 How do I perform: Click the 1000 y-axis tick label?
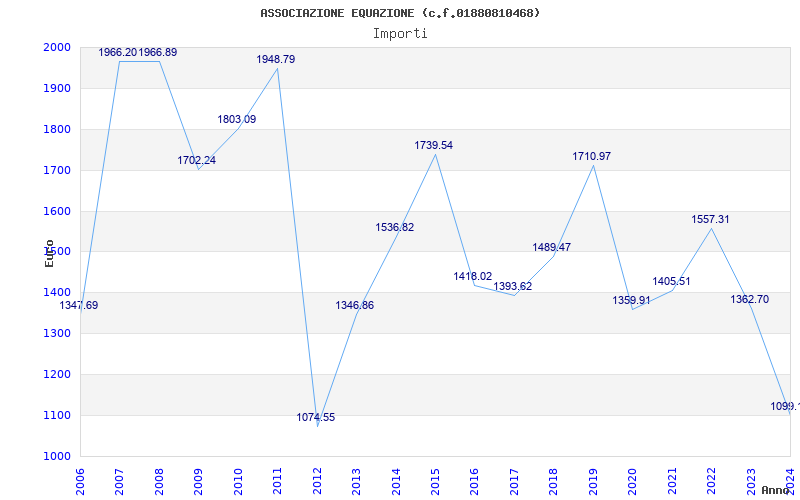tap(57, 456)
